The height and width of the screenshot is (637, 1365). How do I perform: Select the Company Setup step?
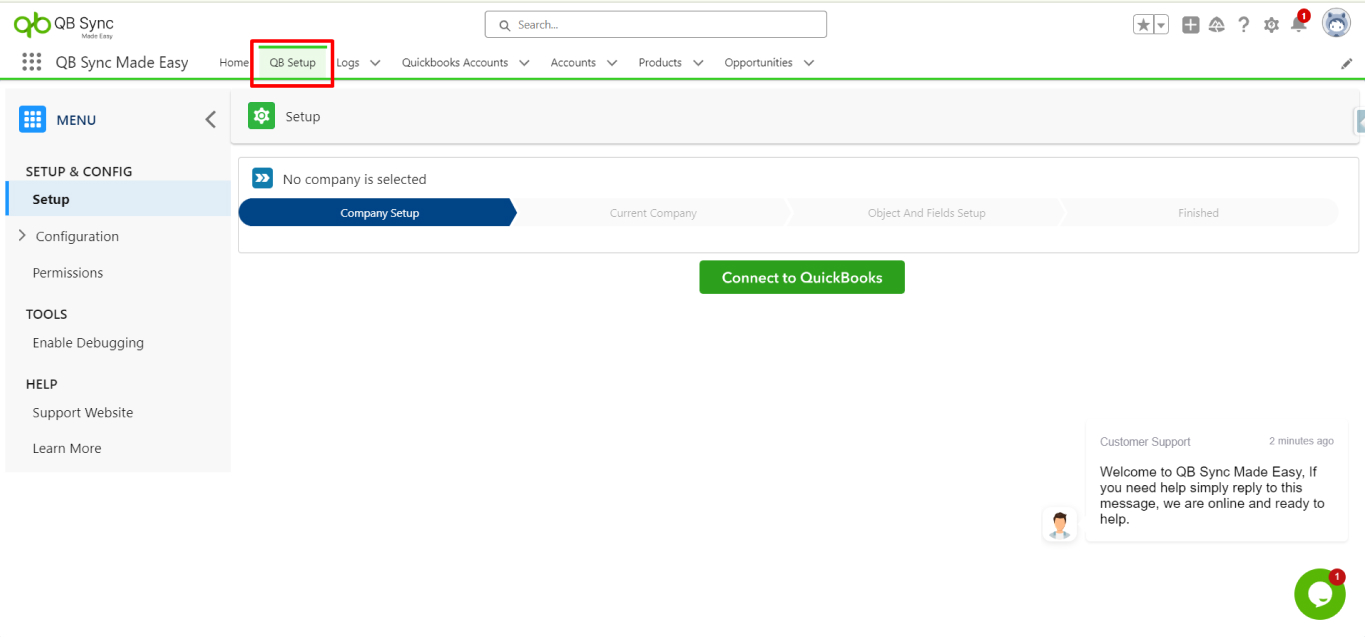[x=378, y=212]
